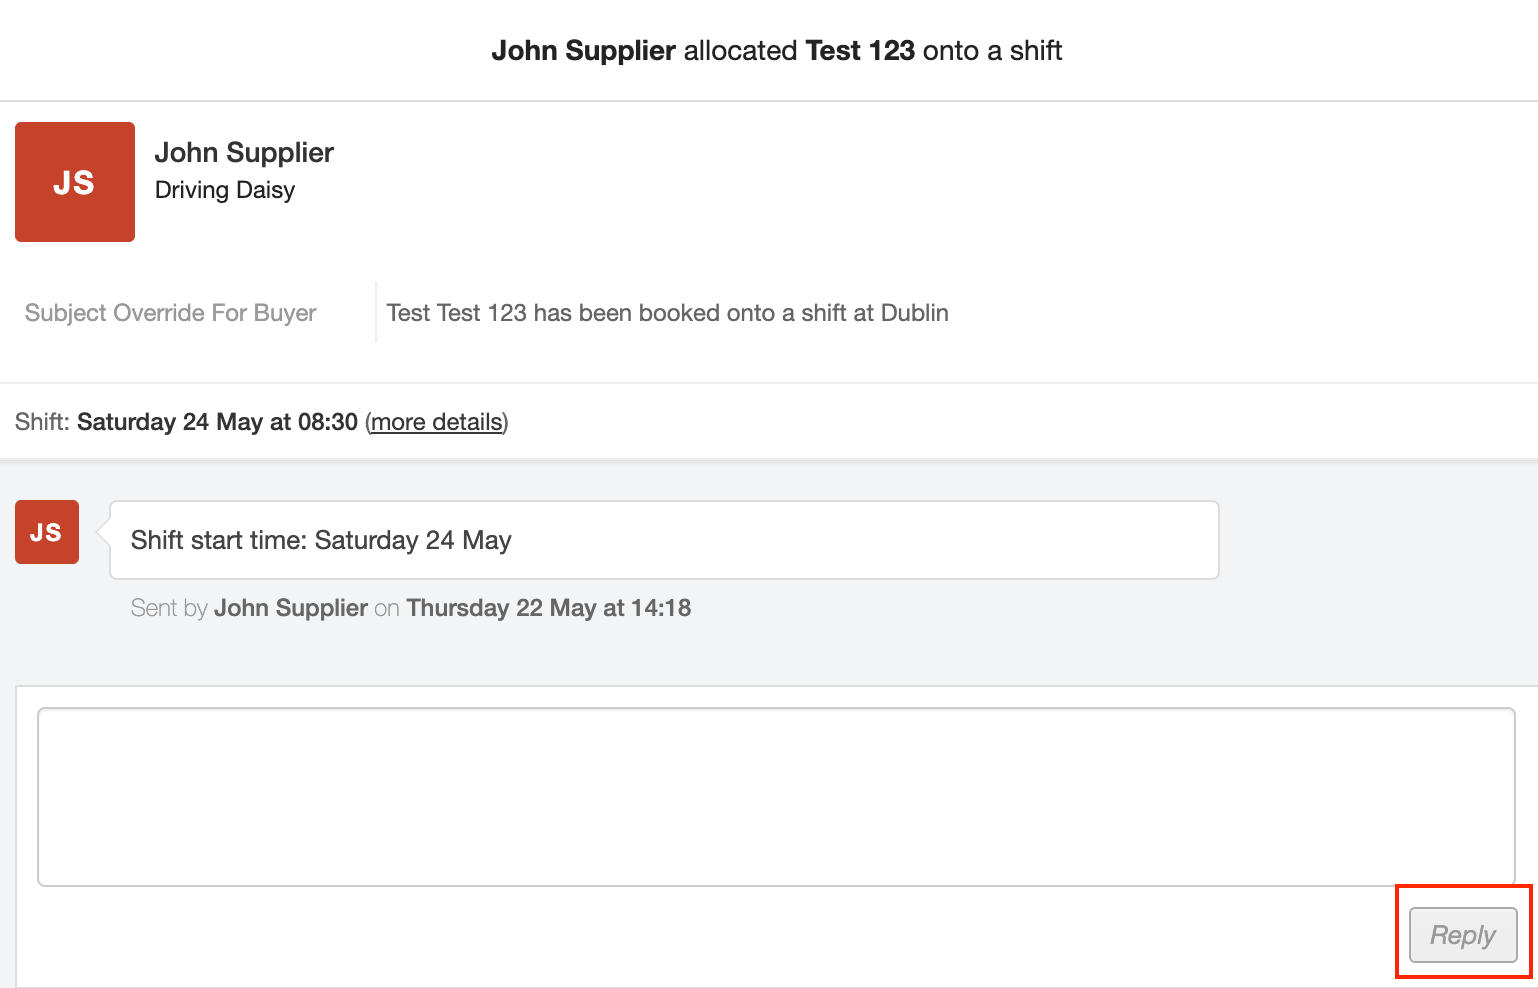Click the bold Saturday 24 May at 08:30 date
Image resolution: width=1538 pixels, height=988 pixels.
217,422
